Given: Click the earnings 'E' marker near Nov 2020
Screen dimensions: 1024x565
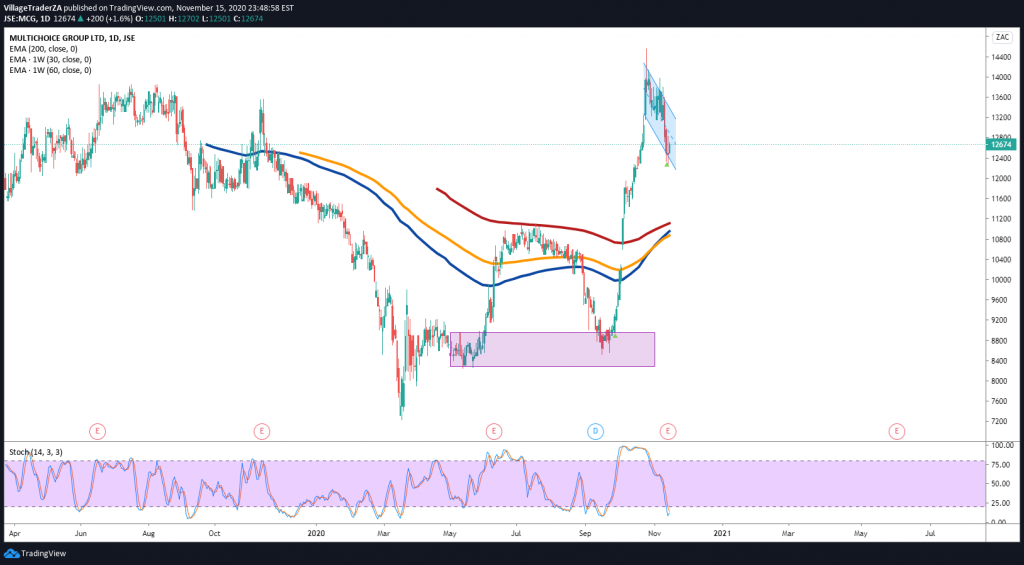Looking at the screenshot, I should click(668, 431).
